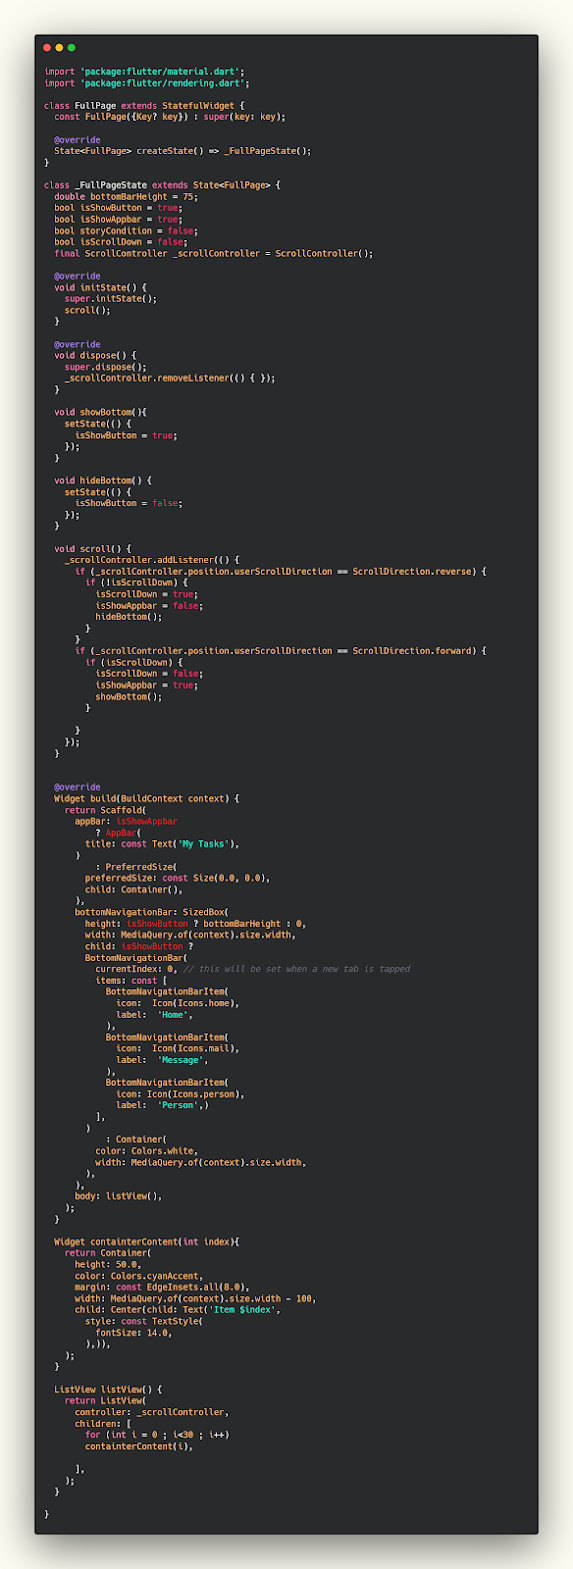This screenshot has width=573, height=1569.
Task: Click the ListView listView() method signature
Action: coord(108,1390)
